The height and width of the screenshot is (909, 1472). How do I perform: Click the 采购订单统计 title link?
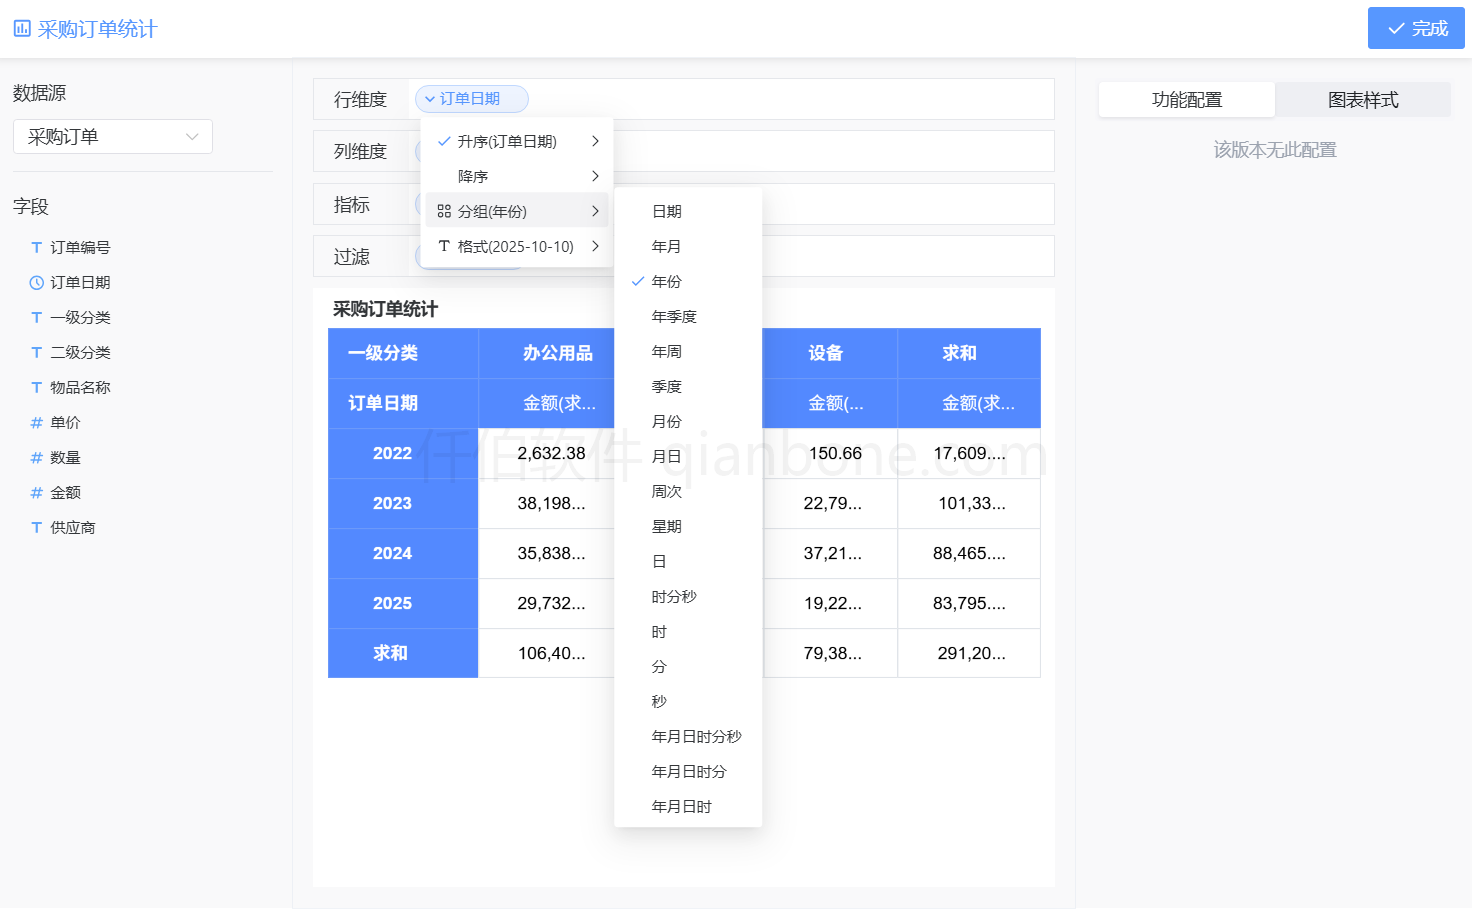pos(96,28)
